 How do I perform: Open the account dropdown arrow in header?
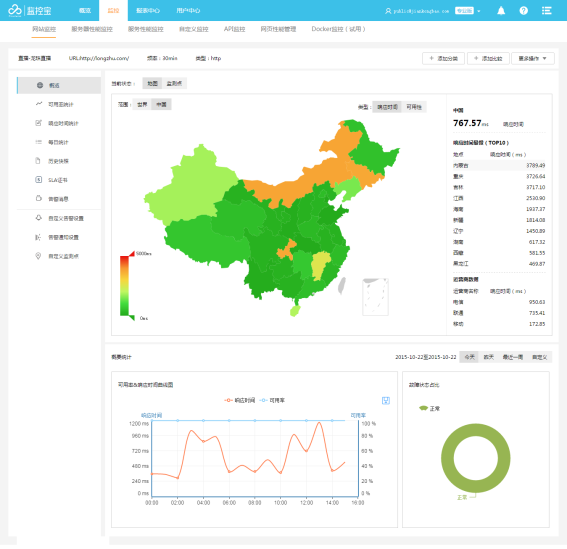point(479,11)
